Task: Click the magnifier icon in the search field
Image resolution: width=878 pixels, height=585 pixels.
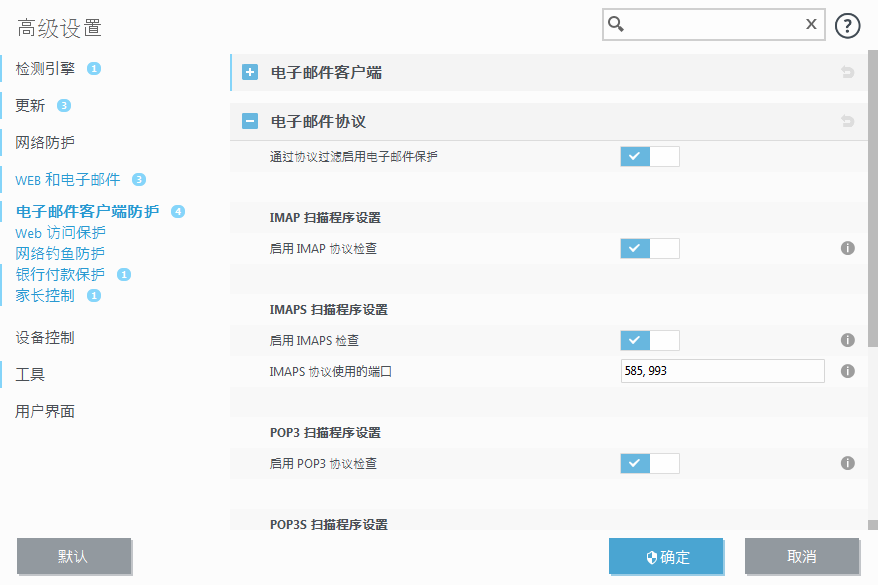Action: tap(613, 24)
